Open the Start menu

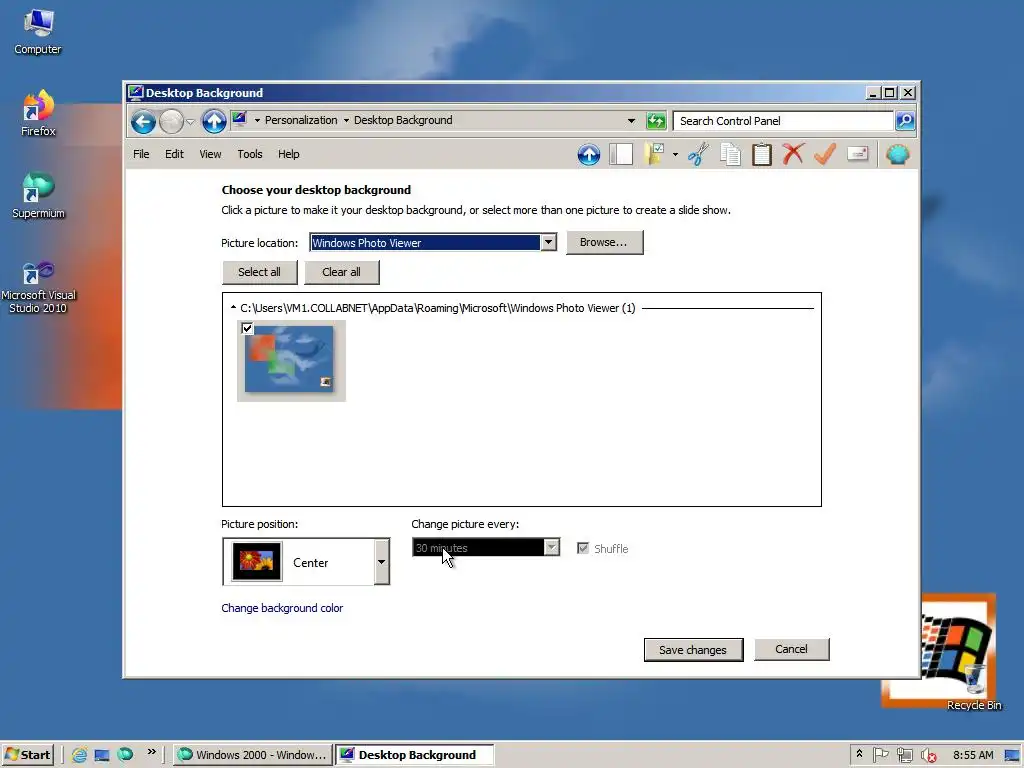tap(27, 755)
